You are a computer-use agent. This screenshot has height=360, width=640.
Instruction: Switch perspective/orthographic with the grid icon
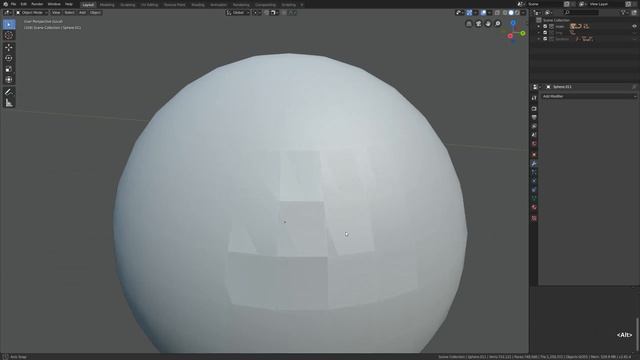(469, 24)
